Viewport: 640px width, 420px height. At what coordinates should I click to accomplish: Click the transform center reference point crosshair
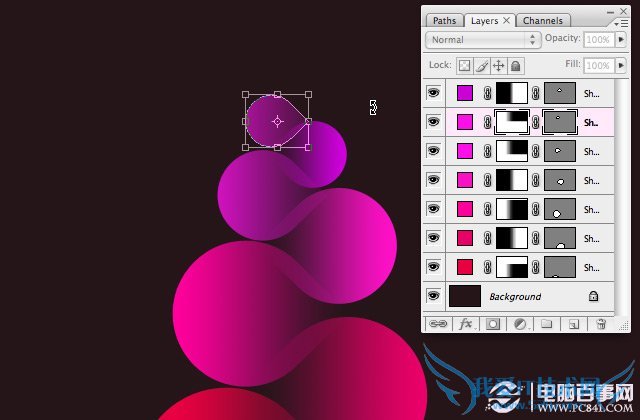pos(278,121)
